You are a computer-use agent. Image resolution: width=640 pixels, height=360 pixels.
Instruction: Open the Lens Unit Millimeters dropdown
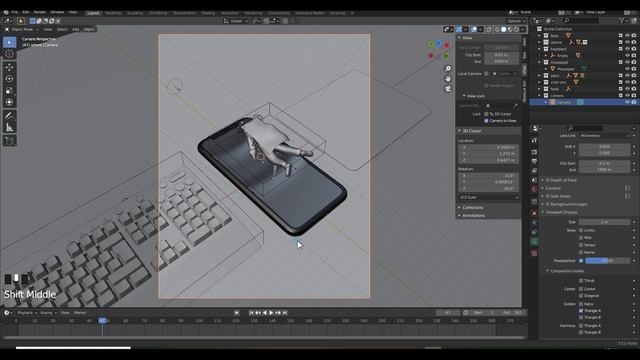605,136
